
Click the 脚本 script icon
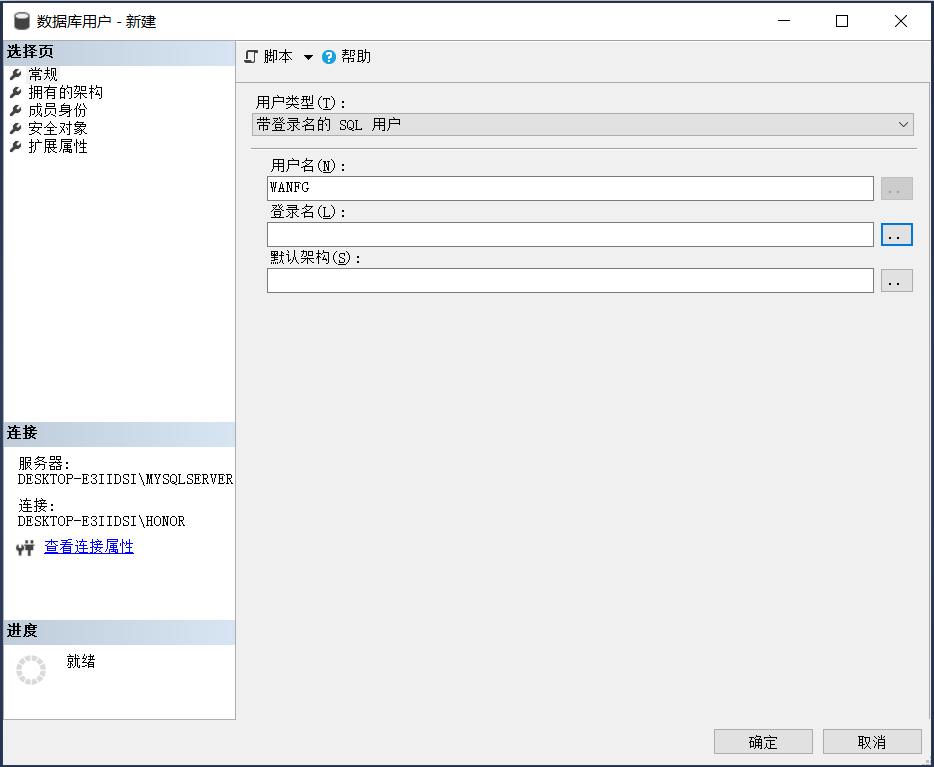251,57
